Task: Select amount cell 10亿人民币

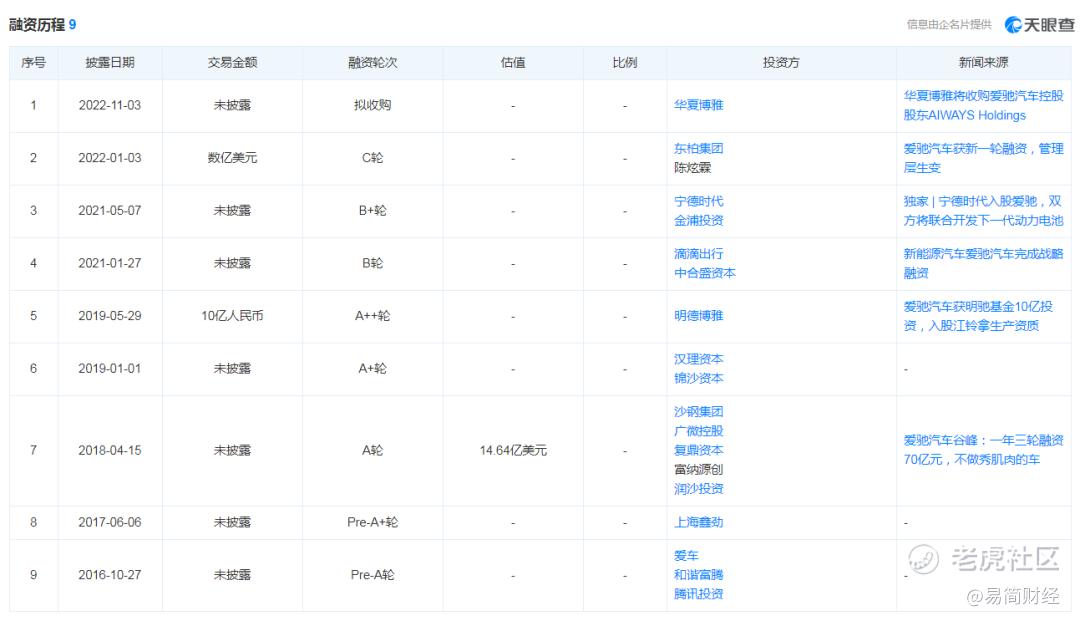Action: pyautogui.click(x=232, y=316)
